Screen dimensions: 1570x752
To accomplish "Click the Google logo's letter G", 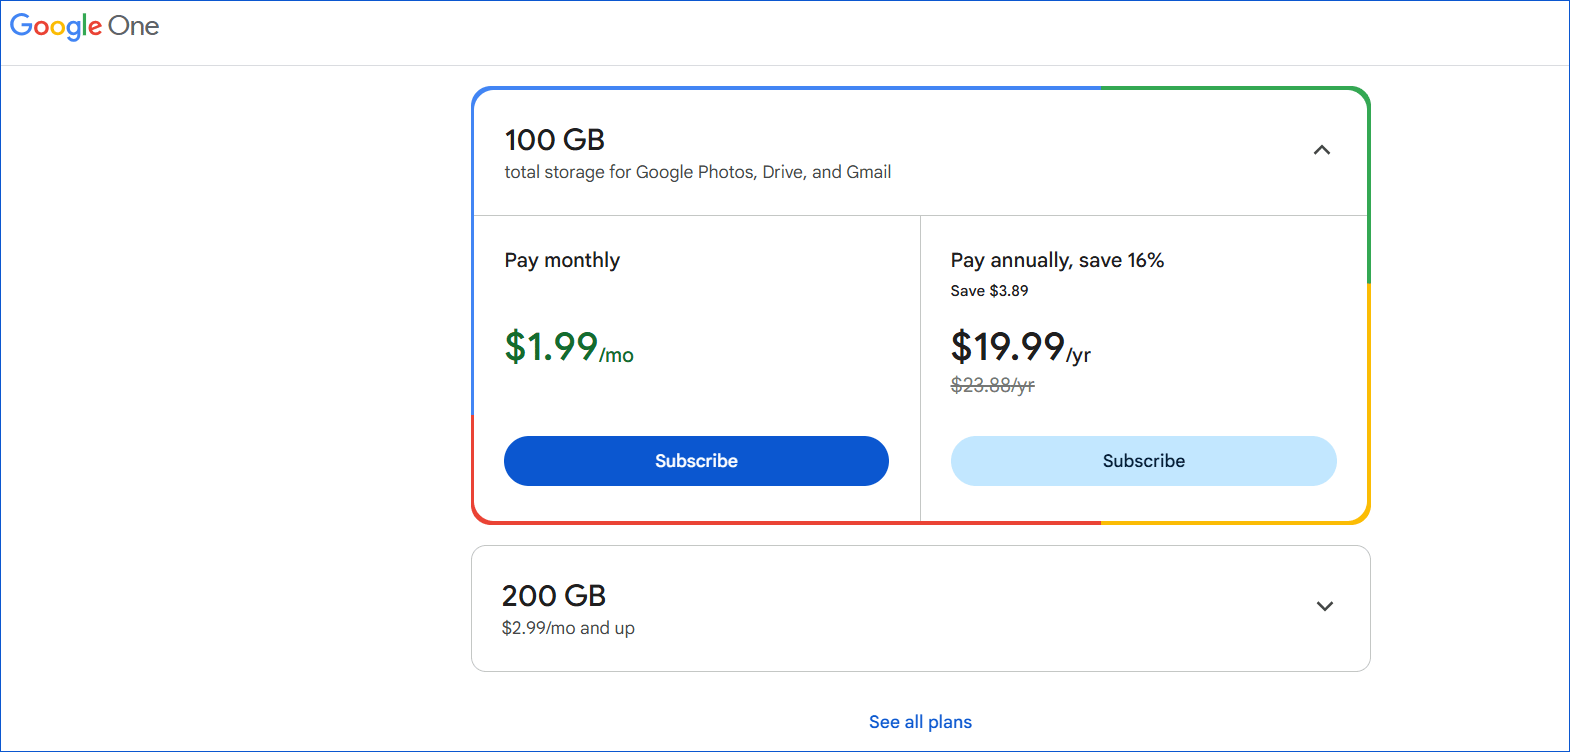I will point(21,26).
